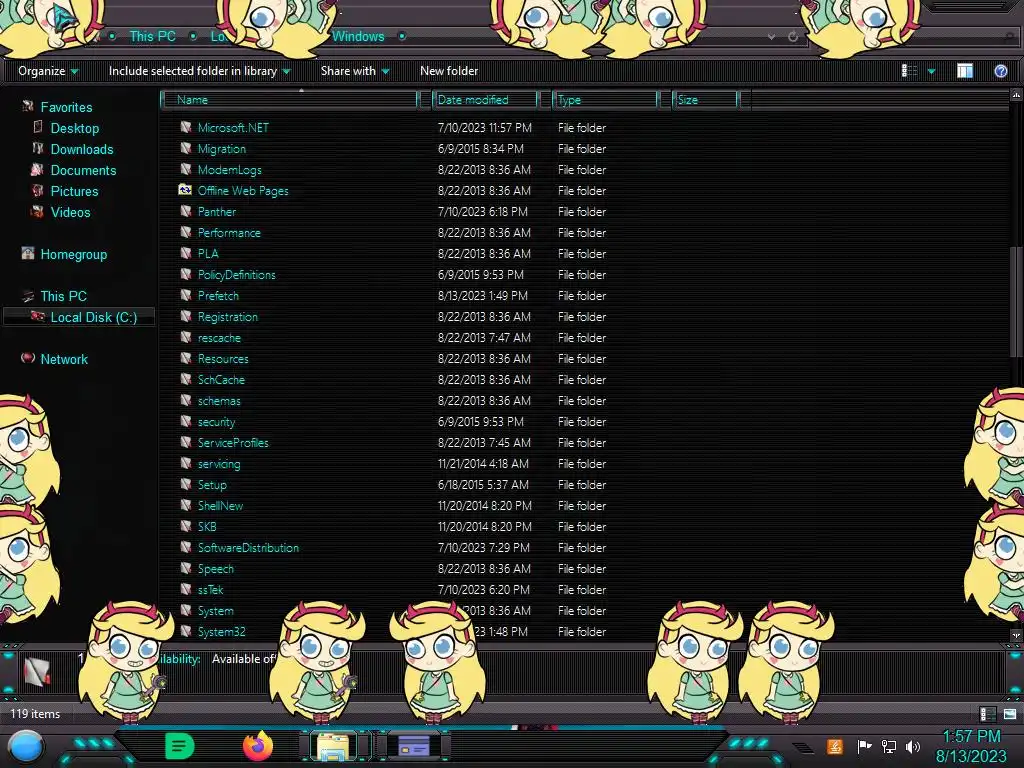Select Windows in the breadcrumb path
The image size is (1024, 768).
pos(358,37)
